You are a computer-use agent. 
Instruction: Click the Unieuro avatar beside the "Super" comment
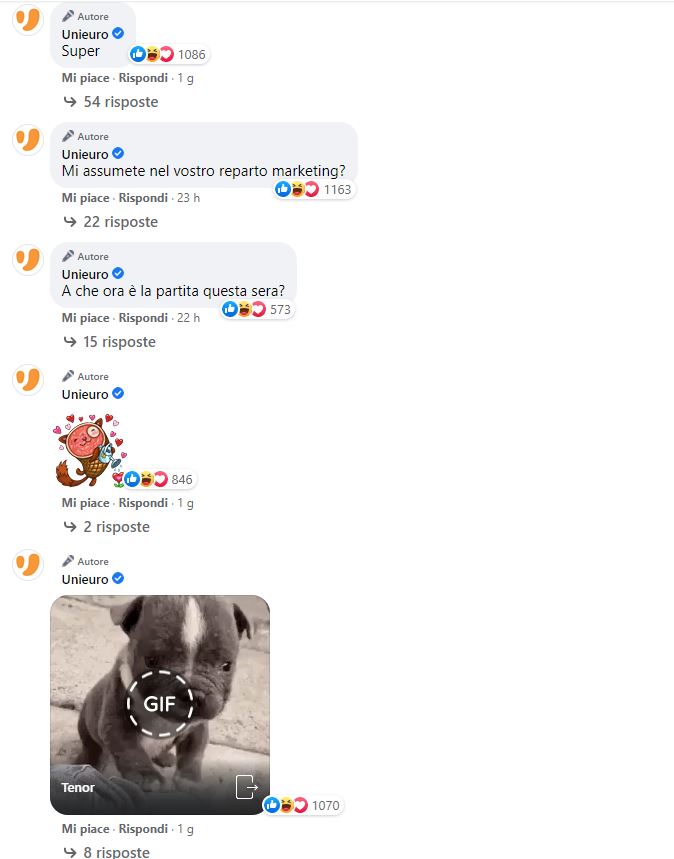coord(27,20)
